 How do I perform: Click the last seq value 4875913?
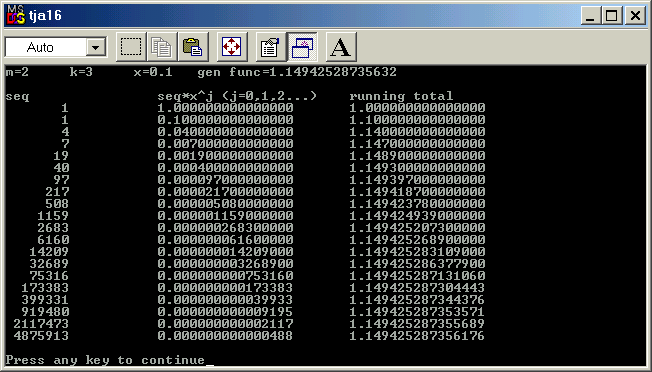(41, 336)
